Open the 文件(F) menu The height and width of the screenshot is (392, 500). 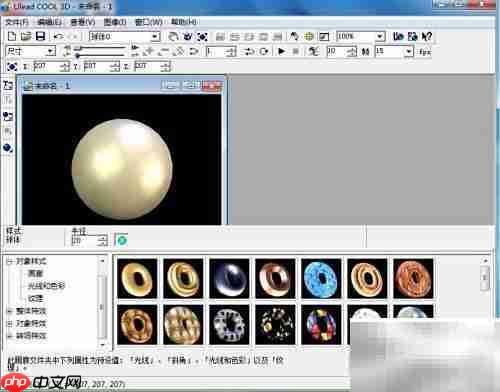pos(17,22)
